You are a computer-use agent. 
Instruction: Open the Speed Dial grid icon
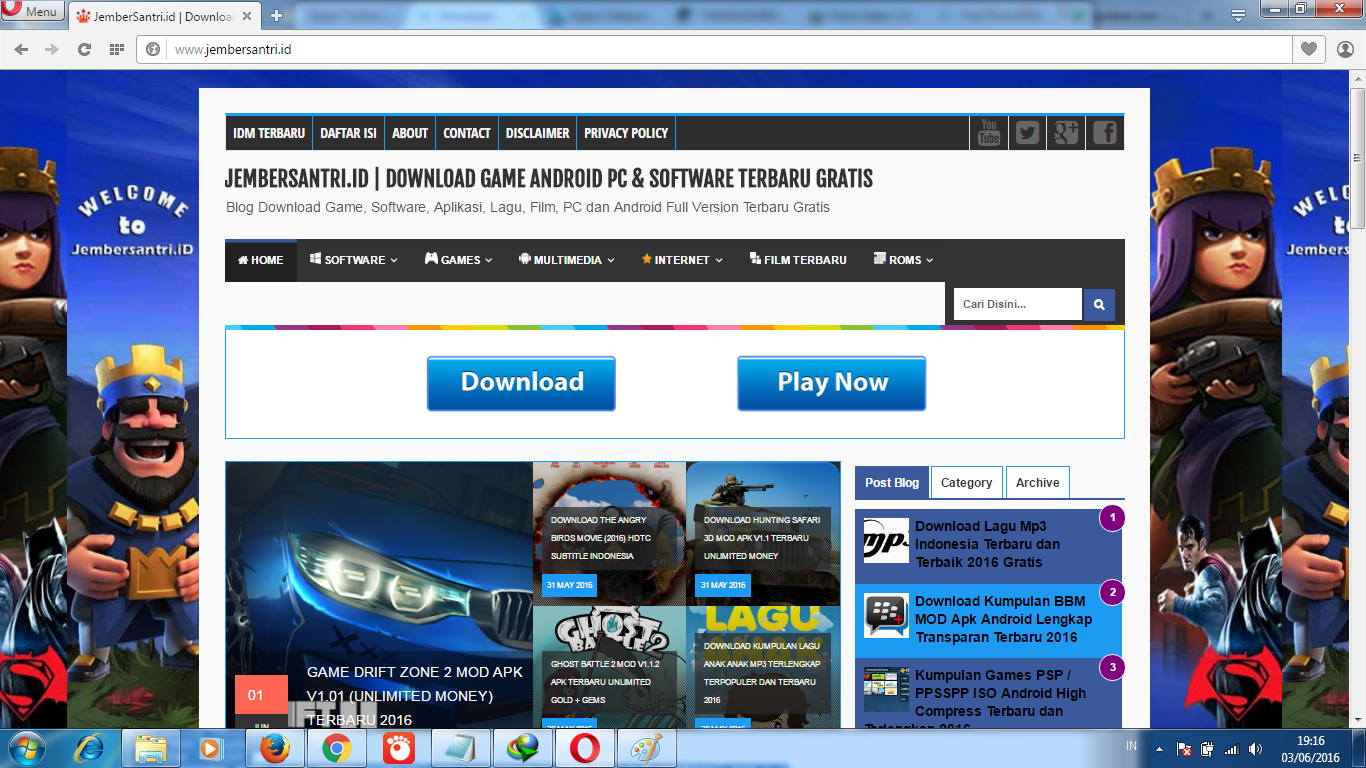(117, 49)
